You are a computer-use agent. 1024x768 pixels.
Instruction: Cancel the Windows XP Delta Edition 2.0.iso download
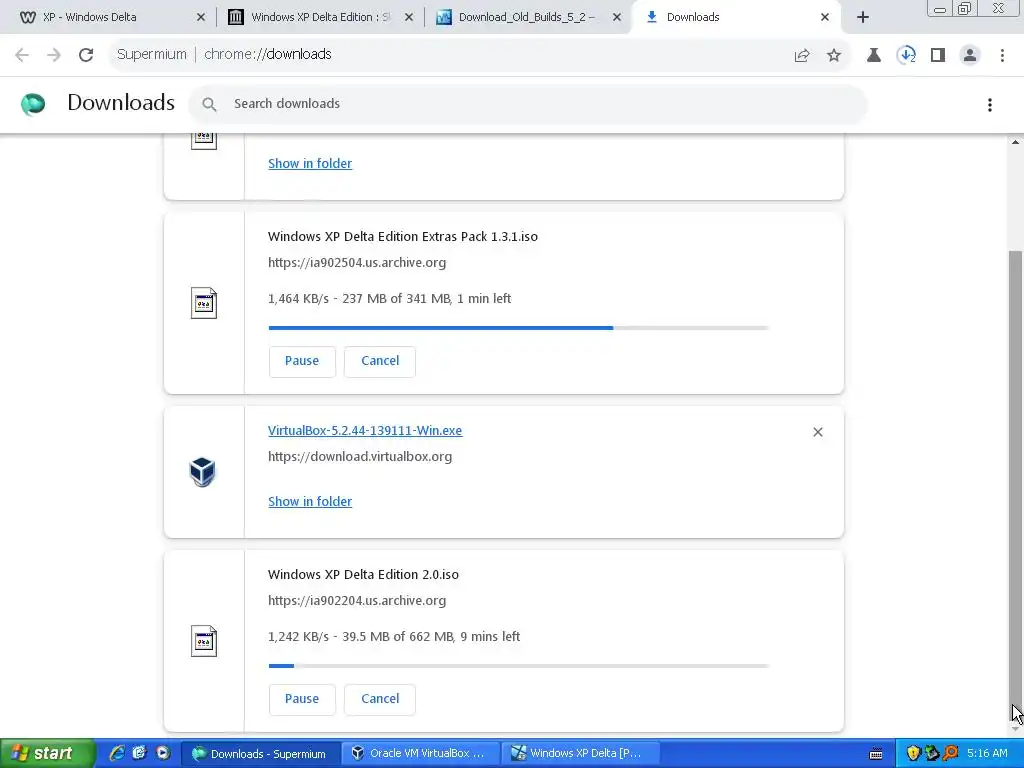tap(379, 699)
